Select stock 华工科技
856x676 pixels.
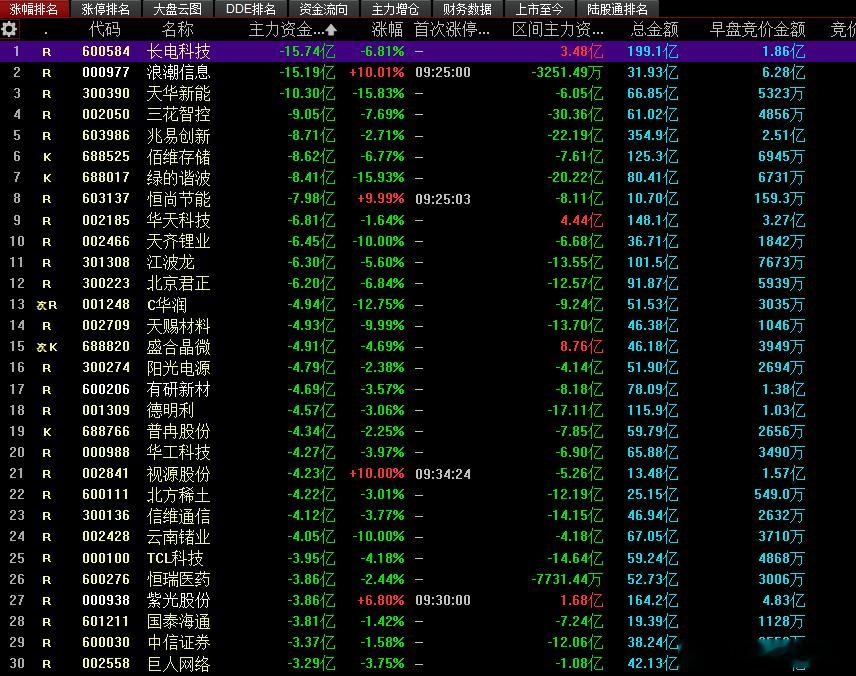[179, 453]
